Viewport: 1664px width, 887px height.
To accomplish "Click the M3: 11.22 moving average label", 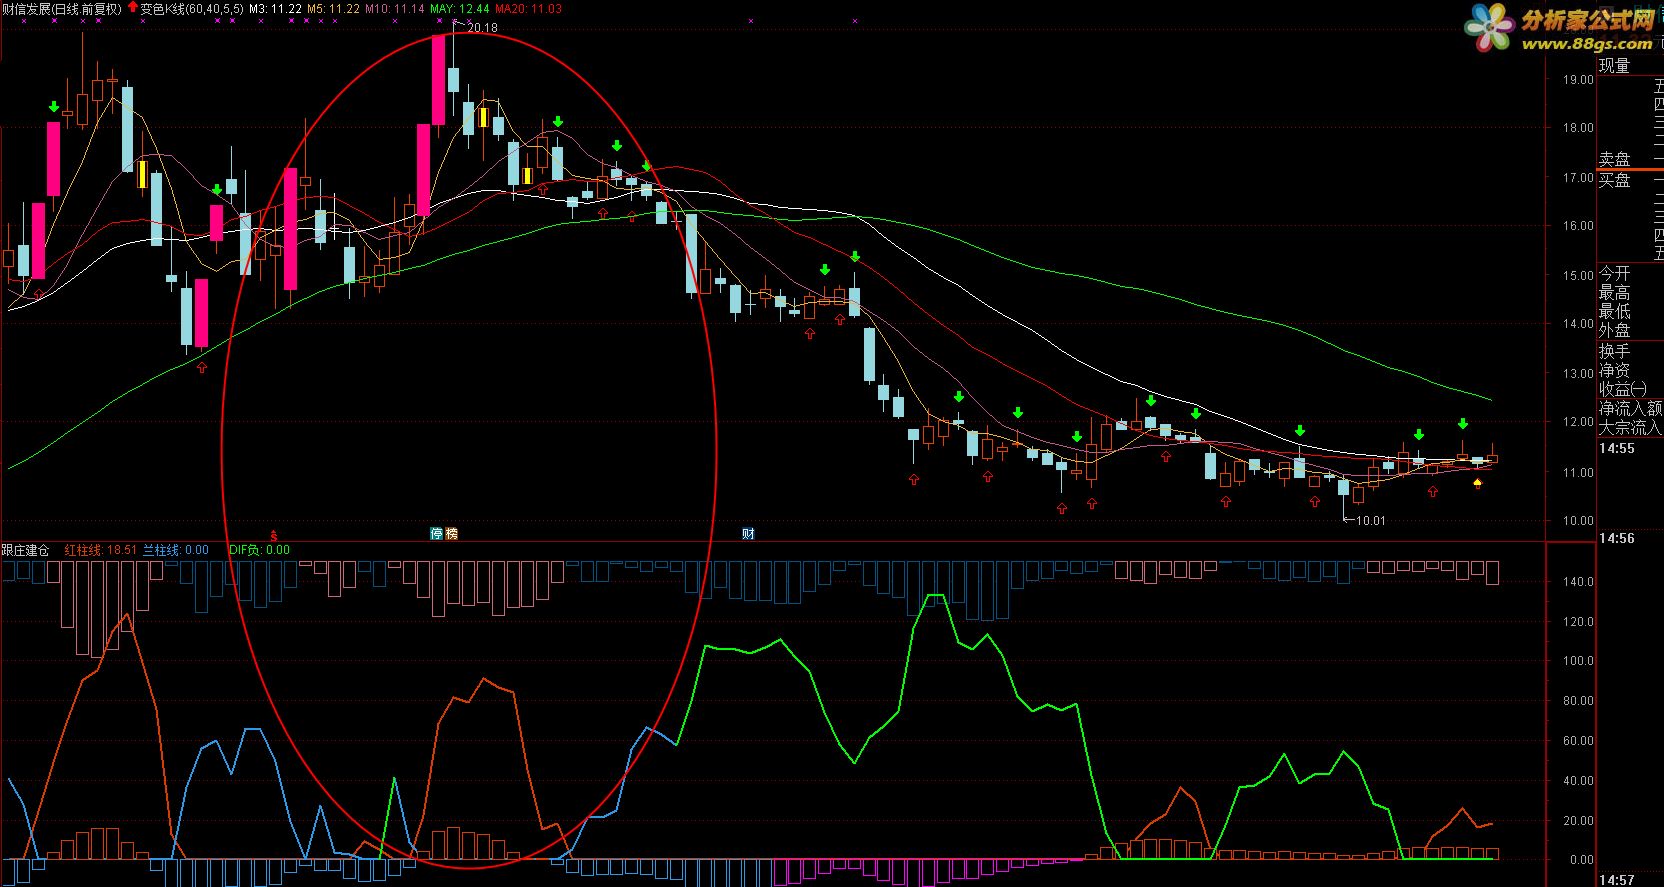I will [x=275, y=8].
